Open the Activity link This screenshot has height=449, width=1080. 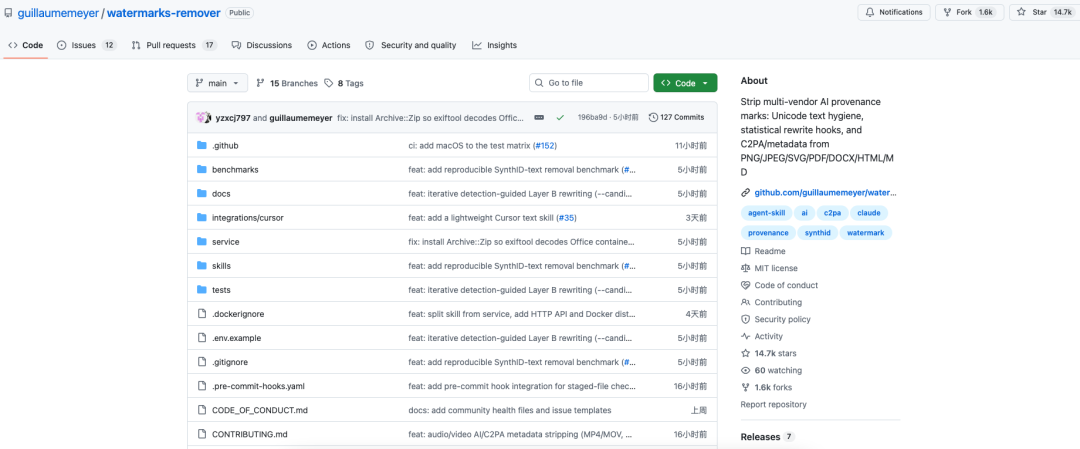762,336
